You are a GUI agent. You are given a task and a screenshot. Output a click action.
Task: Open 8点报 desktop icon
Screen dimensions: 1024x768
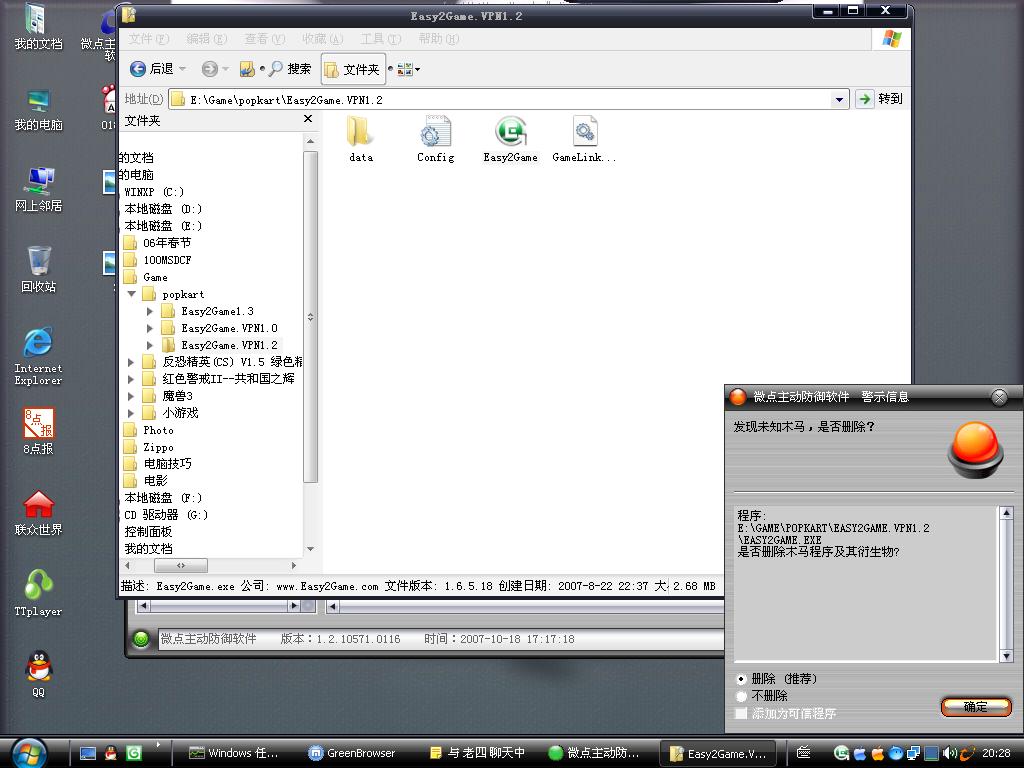(38, 431)
